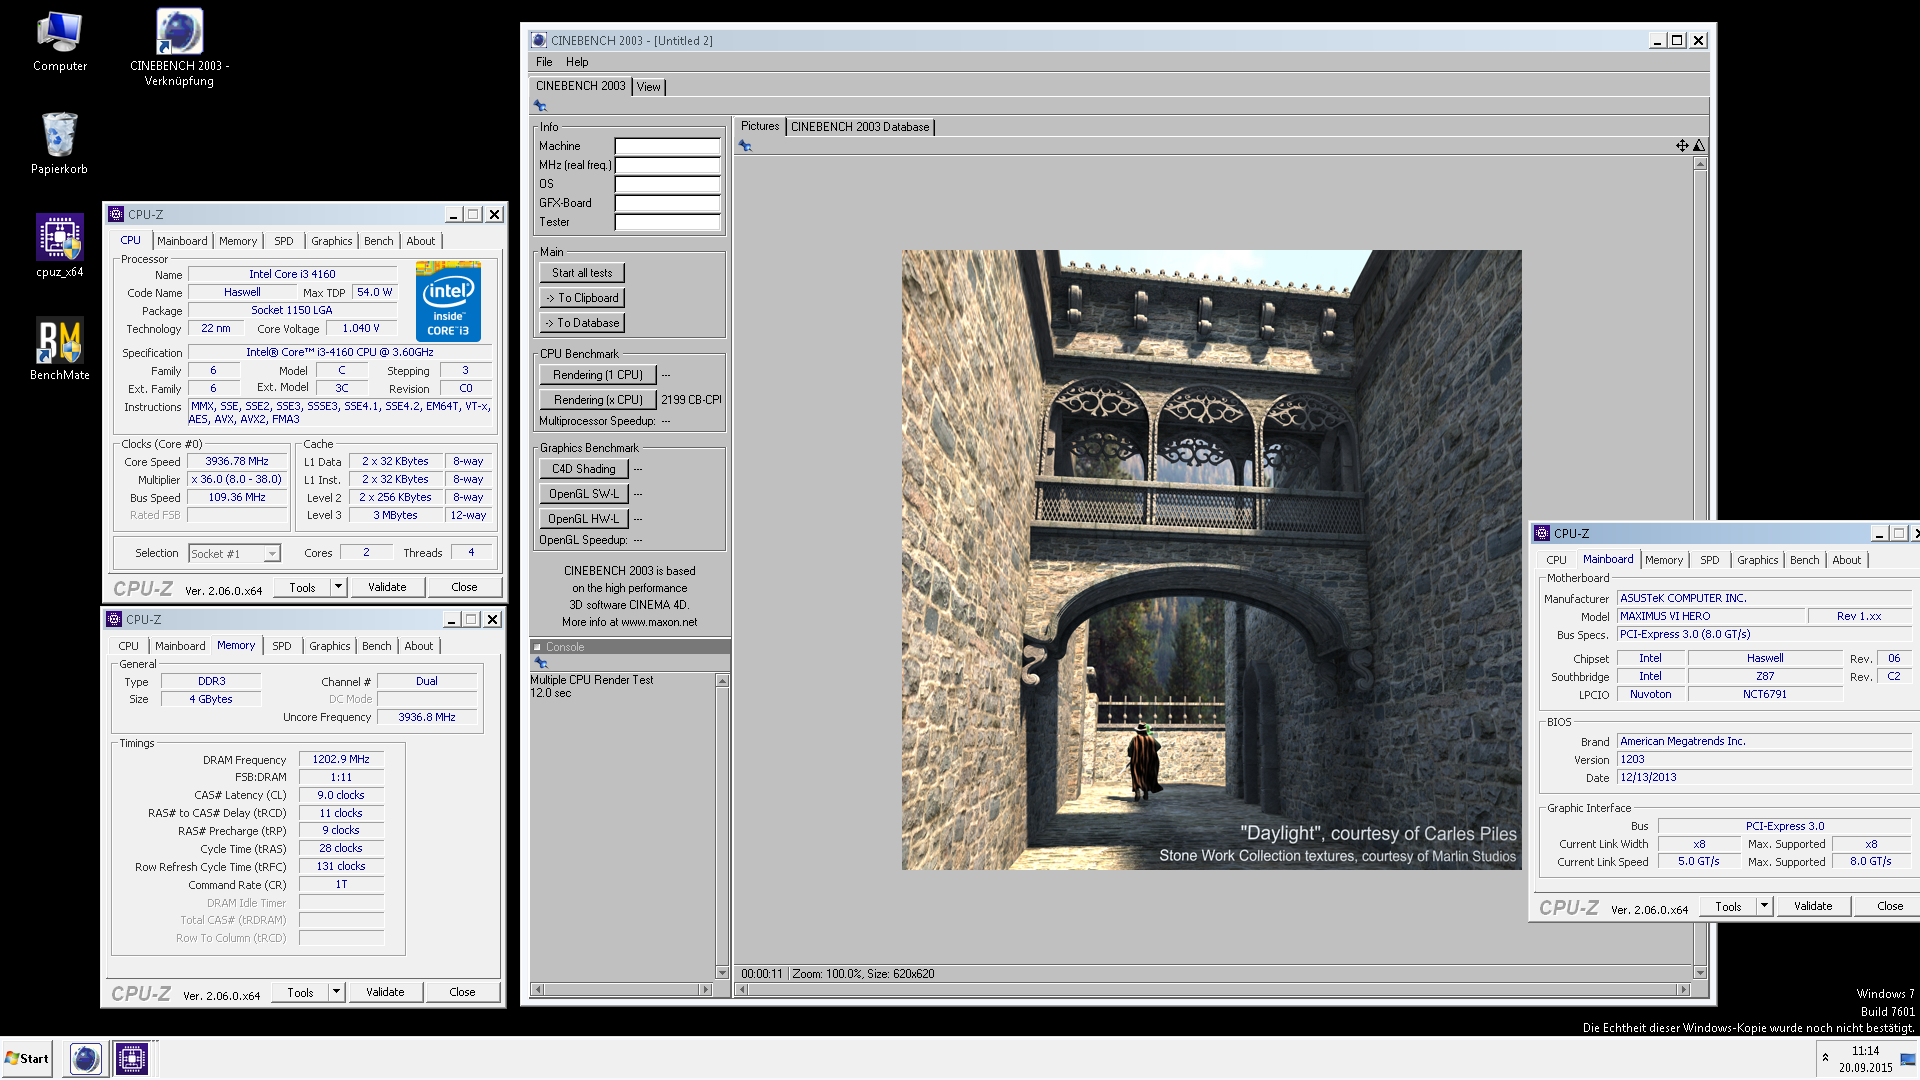
Task: Click the Intel Core i3 logo in CPU-Z
Action: (448, 301)
